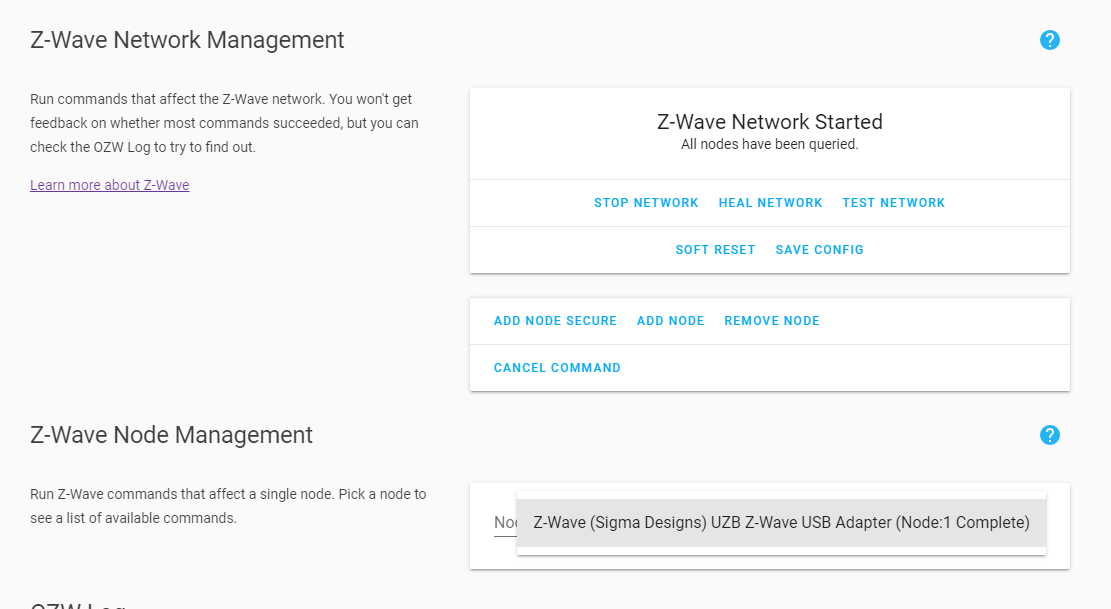
Task: Add a new Z-Wave node
Action: coord(670,320)
